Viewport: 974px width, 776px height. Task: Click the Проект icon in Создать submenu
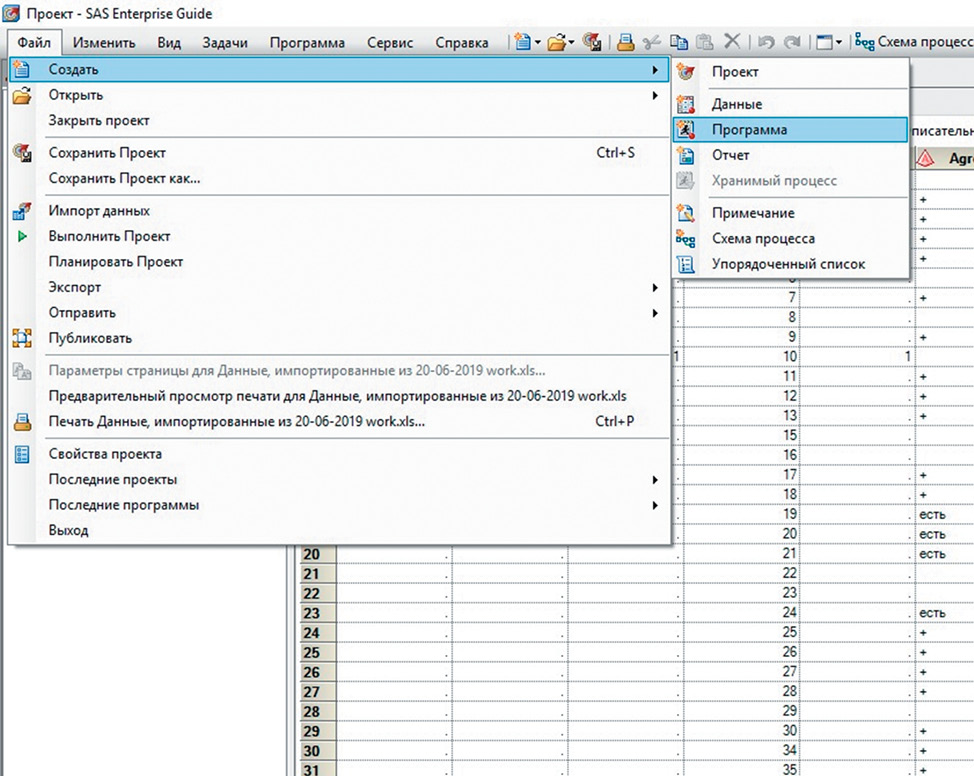click(685, 72)
